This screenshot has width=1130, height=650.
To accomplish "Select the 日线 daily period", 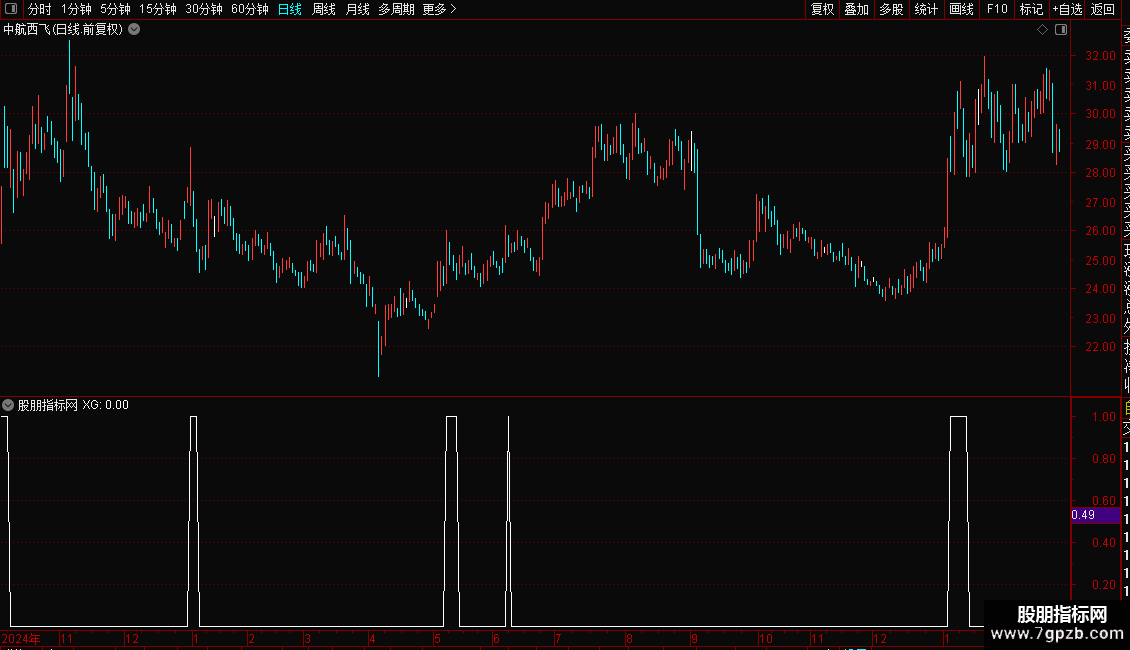I will (290, 9).
